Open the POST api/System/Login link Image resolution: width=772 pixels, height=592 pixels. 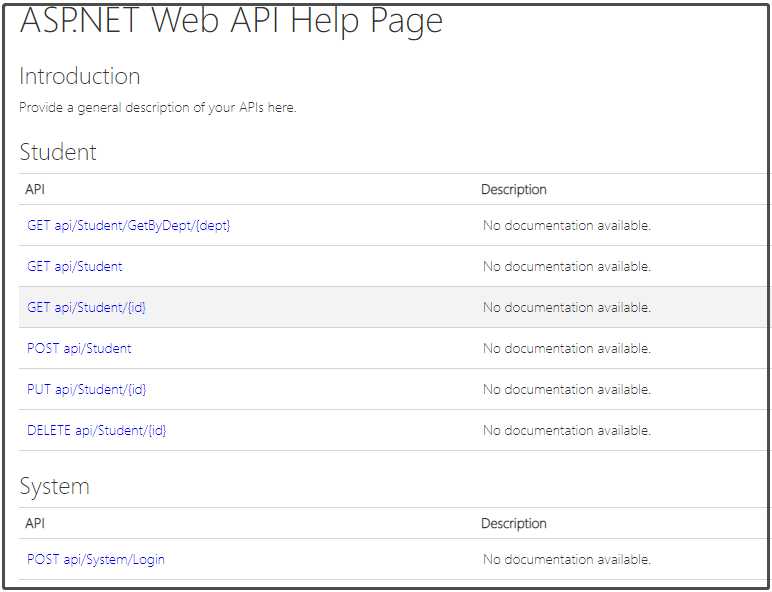pyautogui.click(x=96, y=559)
